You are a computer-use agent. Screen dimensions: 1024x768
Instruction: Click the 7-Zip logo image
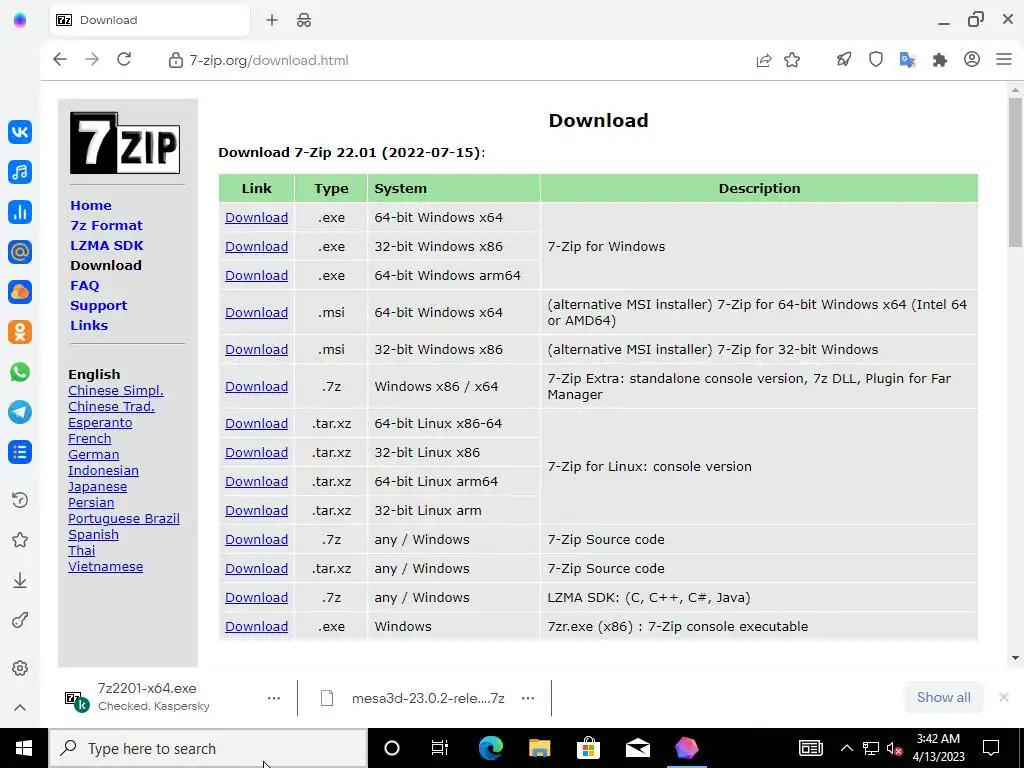pyautogui.click(x=125, y=143)
